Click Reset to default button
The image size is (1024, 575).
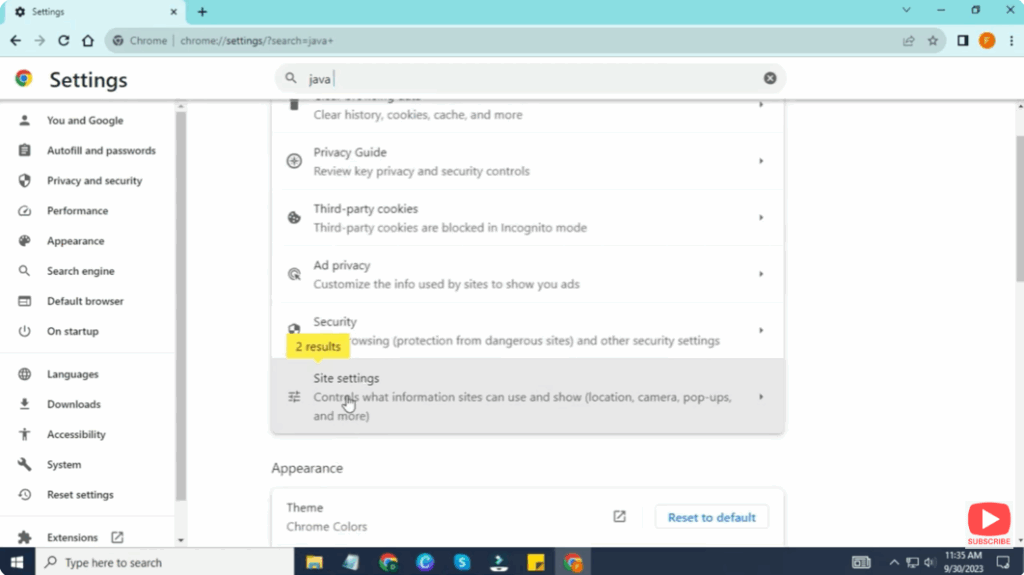click(711, 517)
